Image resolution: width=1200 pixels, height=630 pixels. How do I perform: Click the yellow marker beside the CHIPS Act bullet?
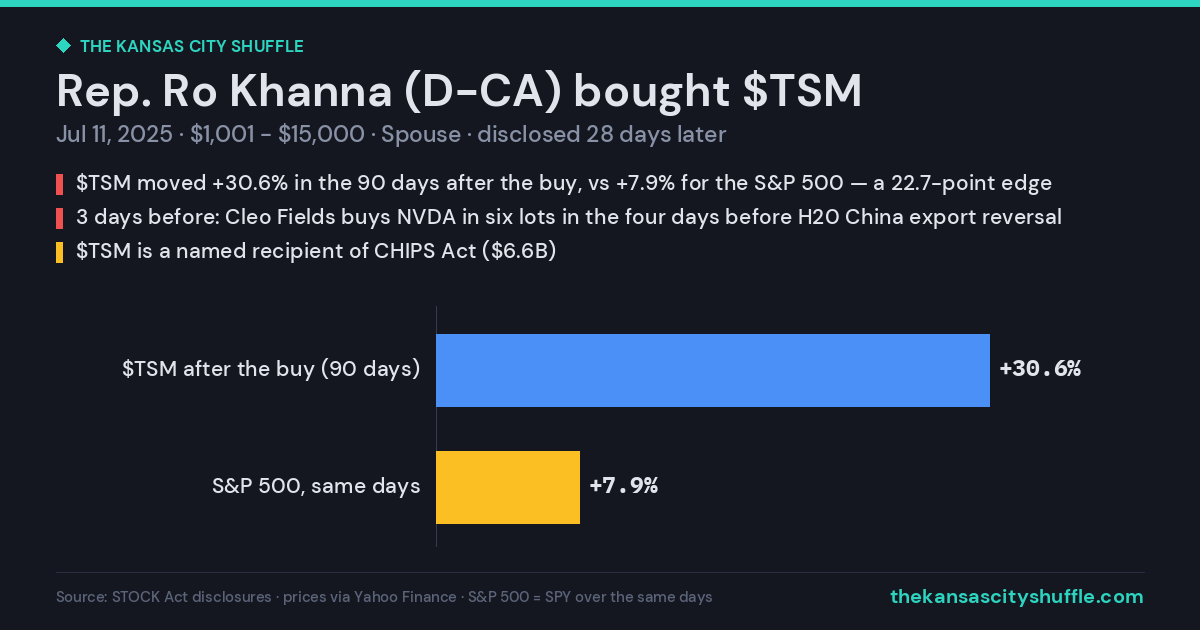60,251
